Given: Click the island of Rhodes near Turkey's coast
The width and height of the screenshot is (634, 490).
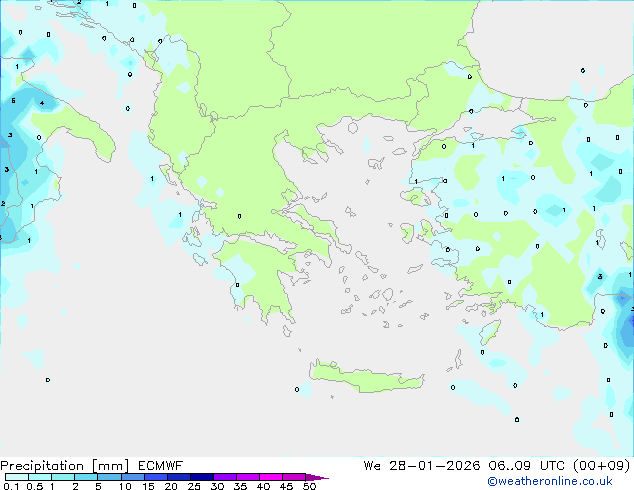Looking at the screenshot, I should 490,333.
